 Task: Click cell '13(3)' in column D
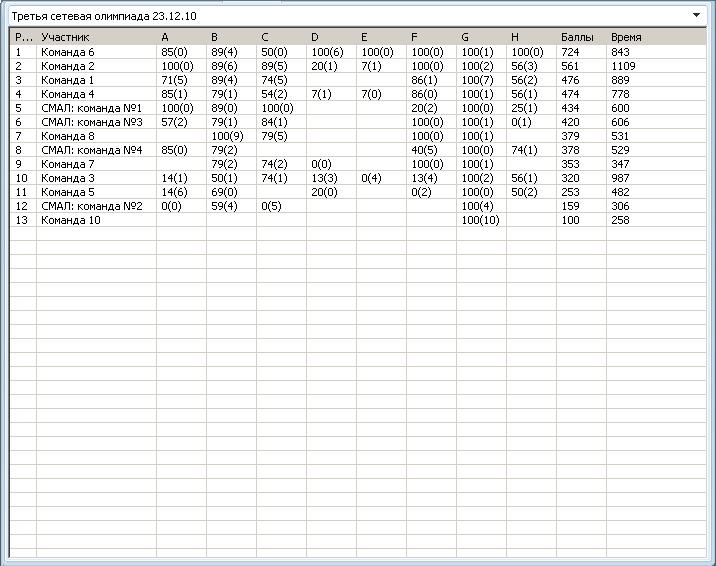pos(324,178)
